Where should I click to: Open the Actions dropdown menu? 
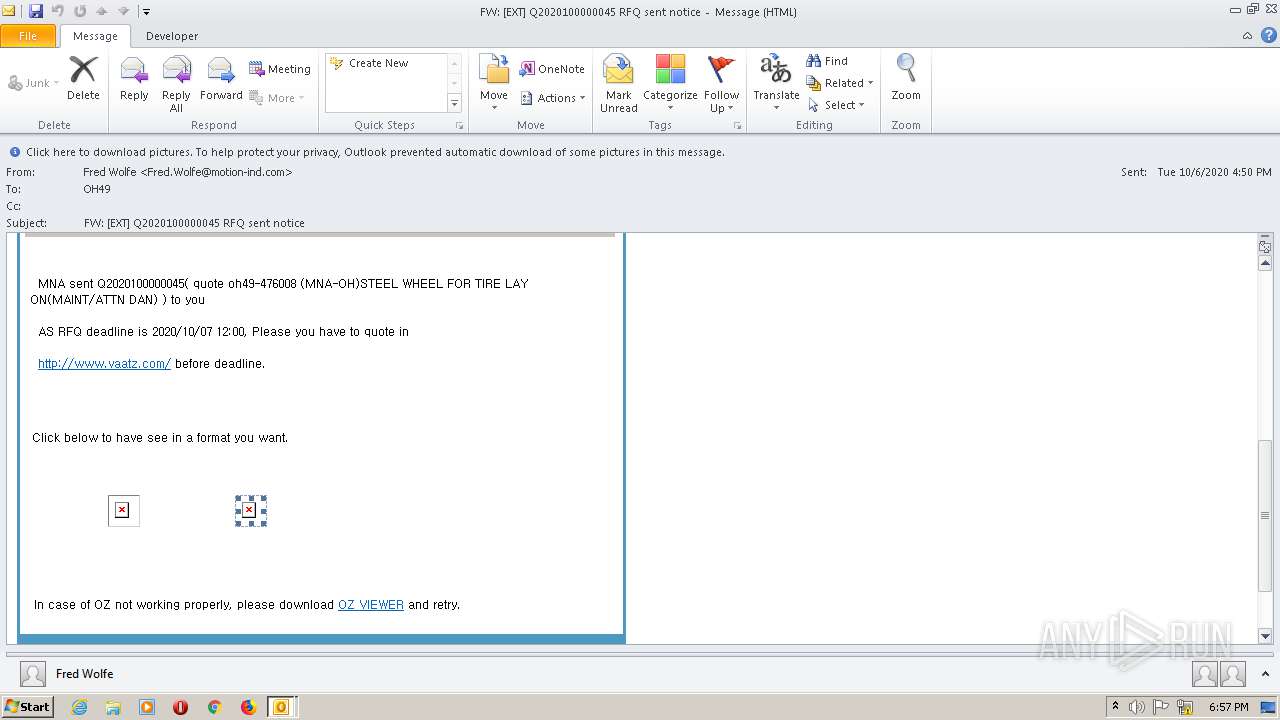tap(553, 98)
